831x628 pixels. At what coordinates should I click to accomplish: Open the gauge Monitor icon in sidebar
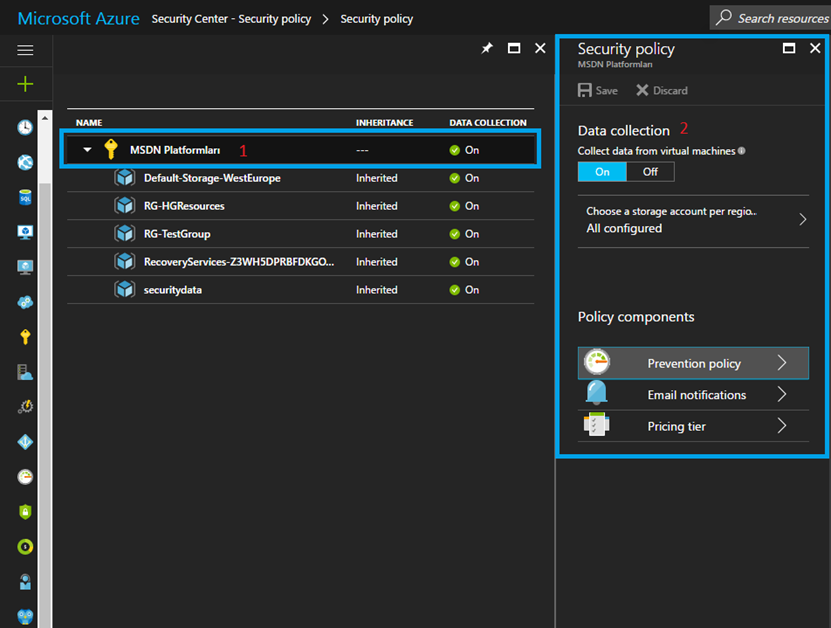coord(25,477)
